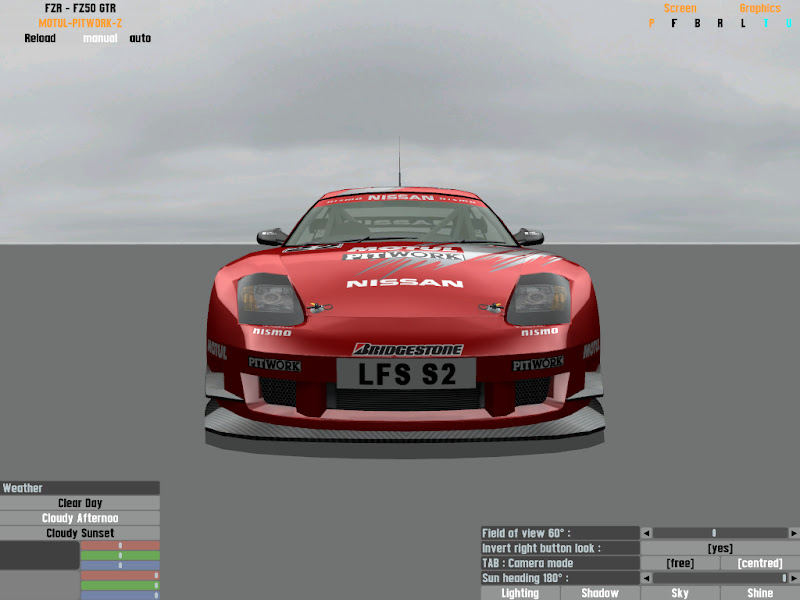Adjust the lower blue colour slider
800x600 pixels.
coord(120,595)
